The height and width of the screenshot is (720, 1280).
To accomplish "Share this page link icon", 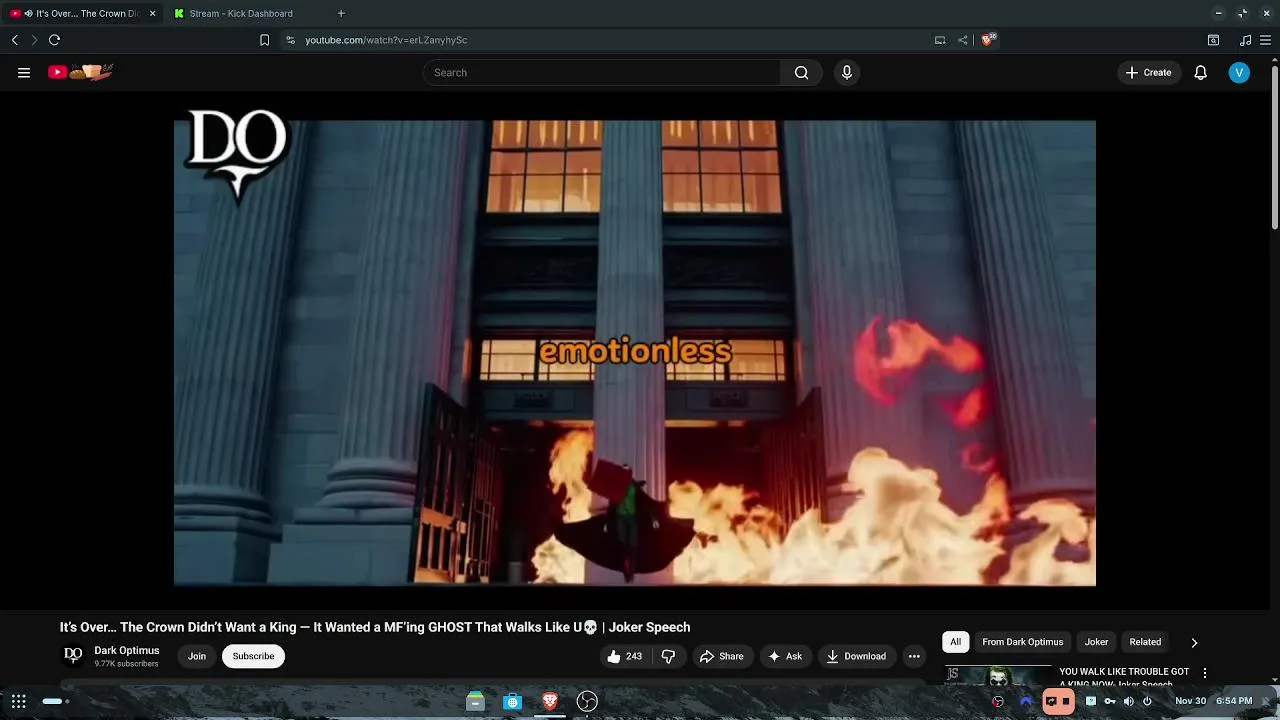I will pyautogui.click(x=963, y=40).
